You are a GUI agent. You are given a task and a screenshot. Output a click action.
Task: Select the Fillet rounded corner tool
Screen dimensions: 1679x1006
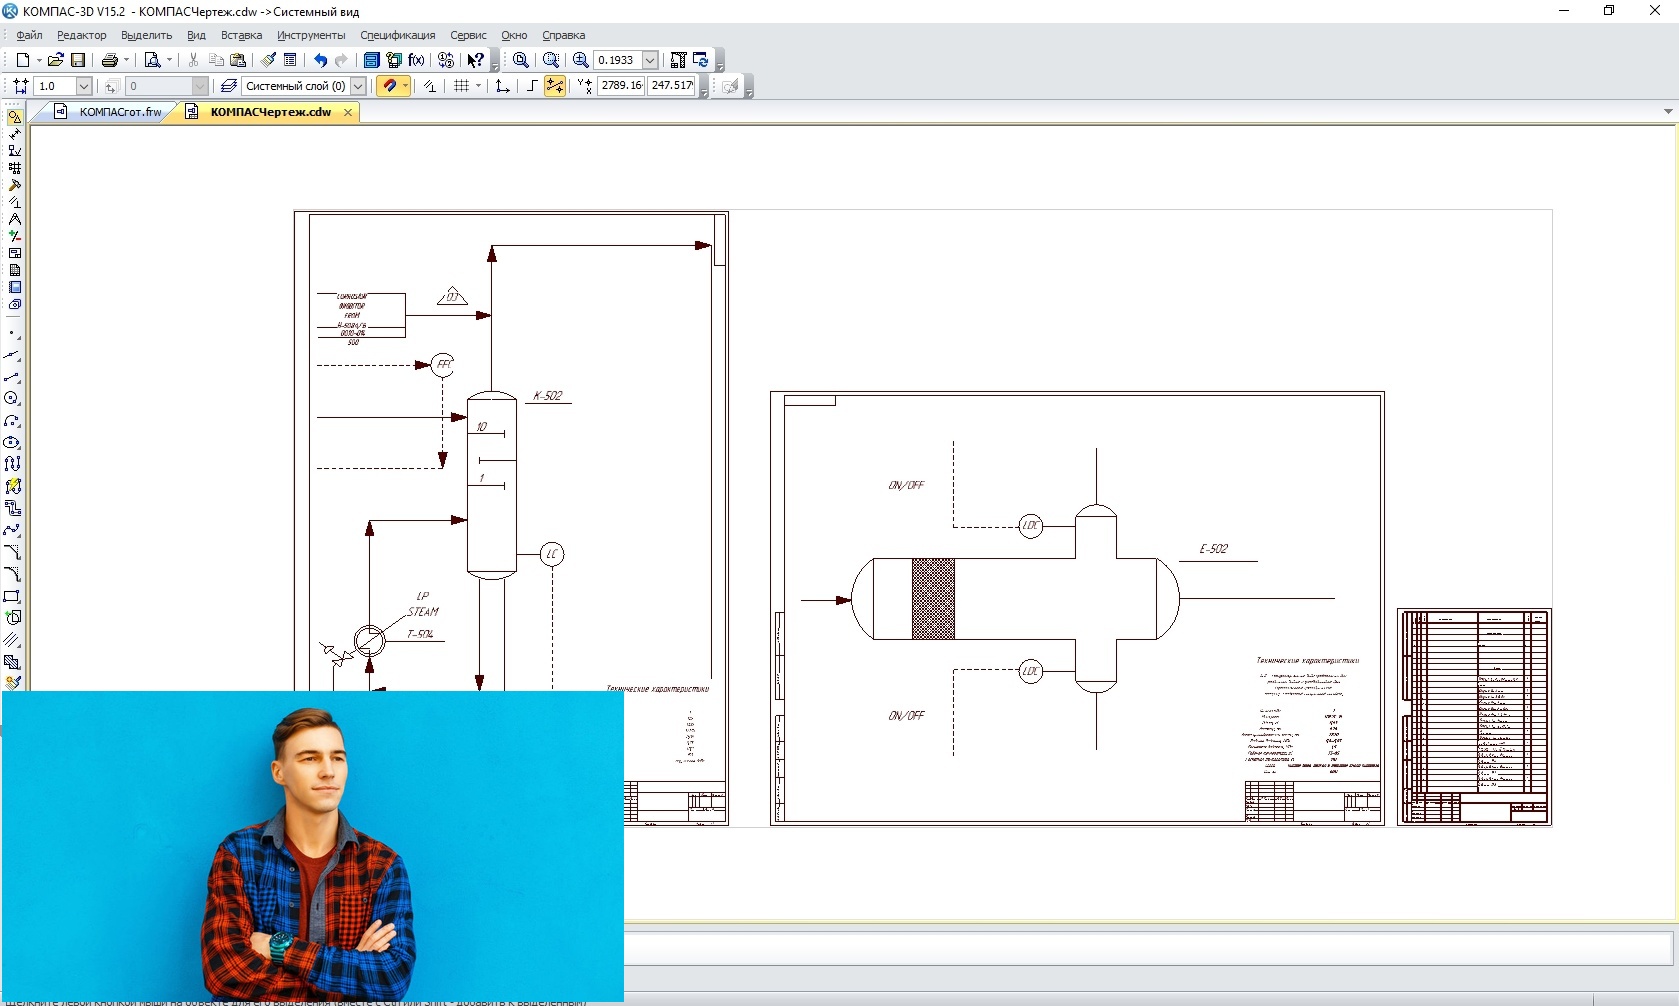pyautogui.click(x=12, y=575)
